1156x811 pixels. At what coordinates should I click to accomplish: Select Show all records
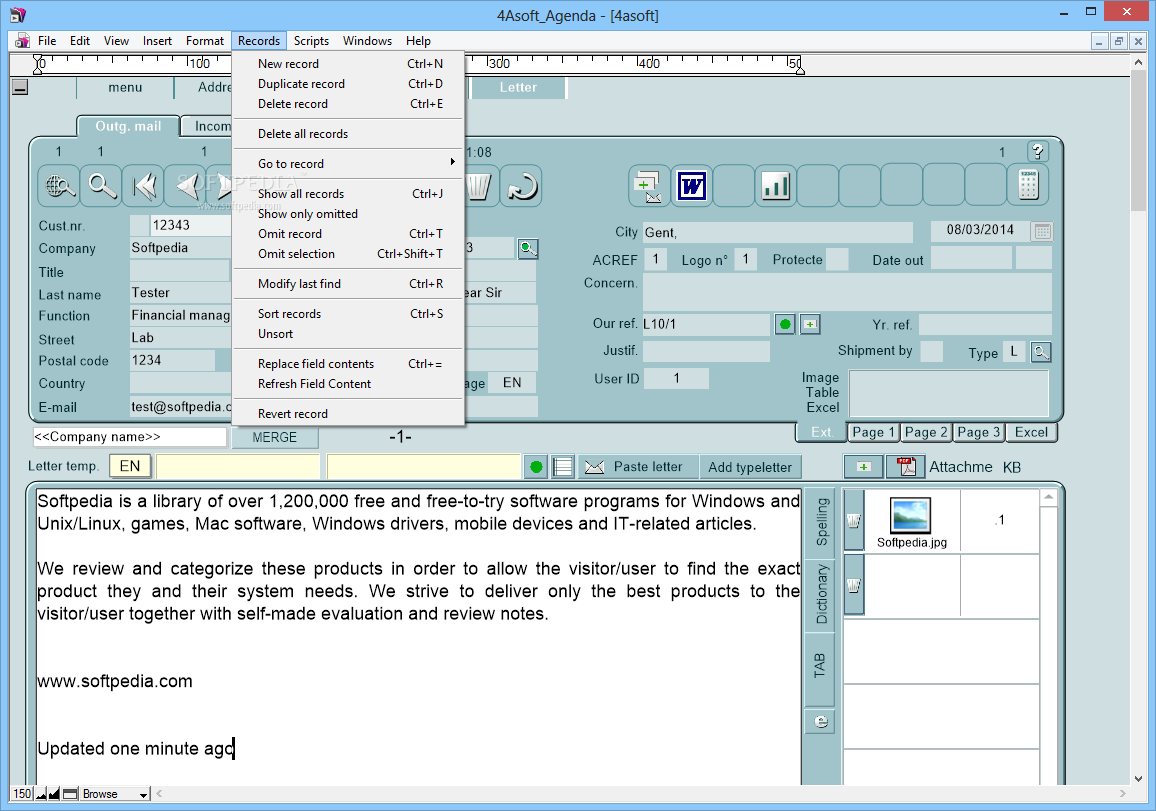pyautogui.click(x=348, y=194)
